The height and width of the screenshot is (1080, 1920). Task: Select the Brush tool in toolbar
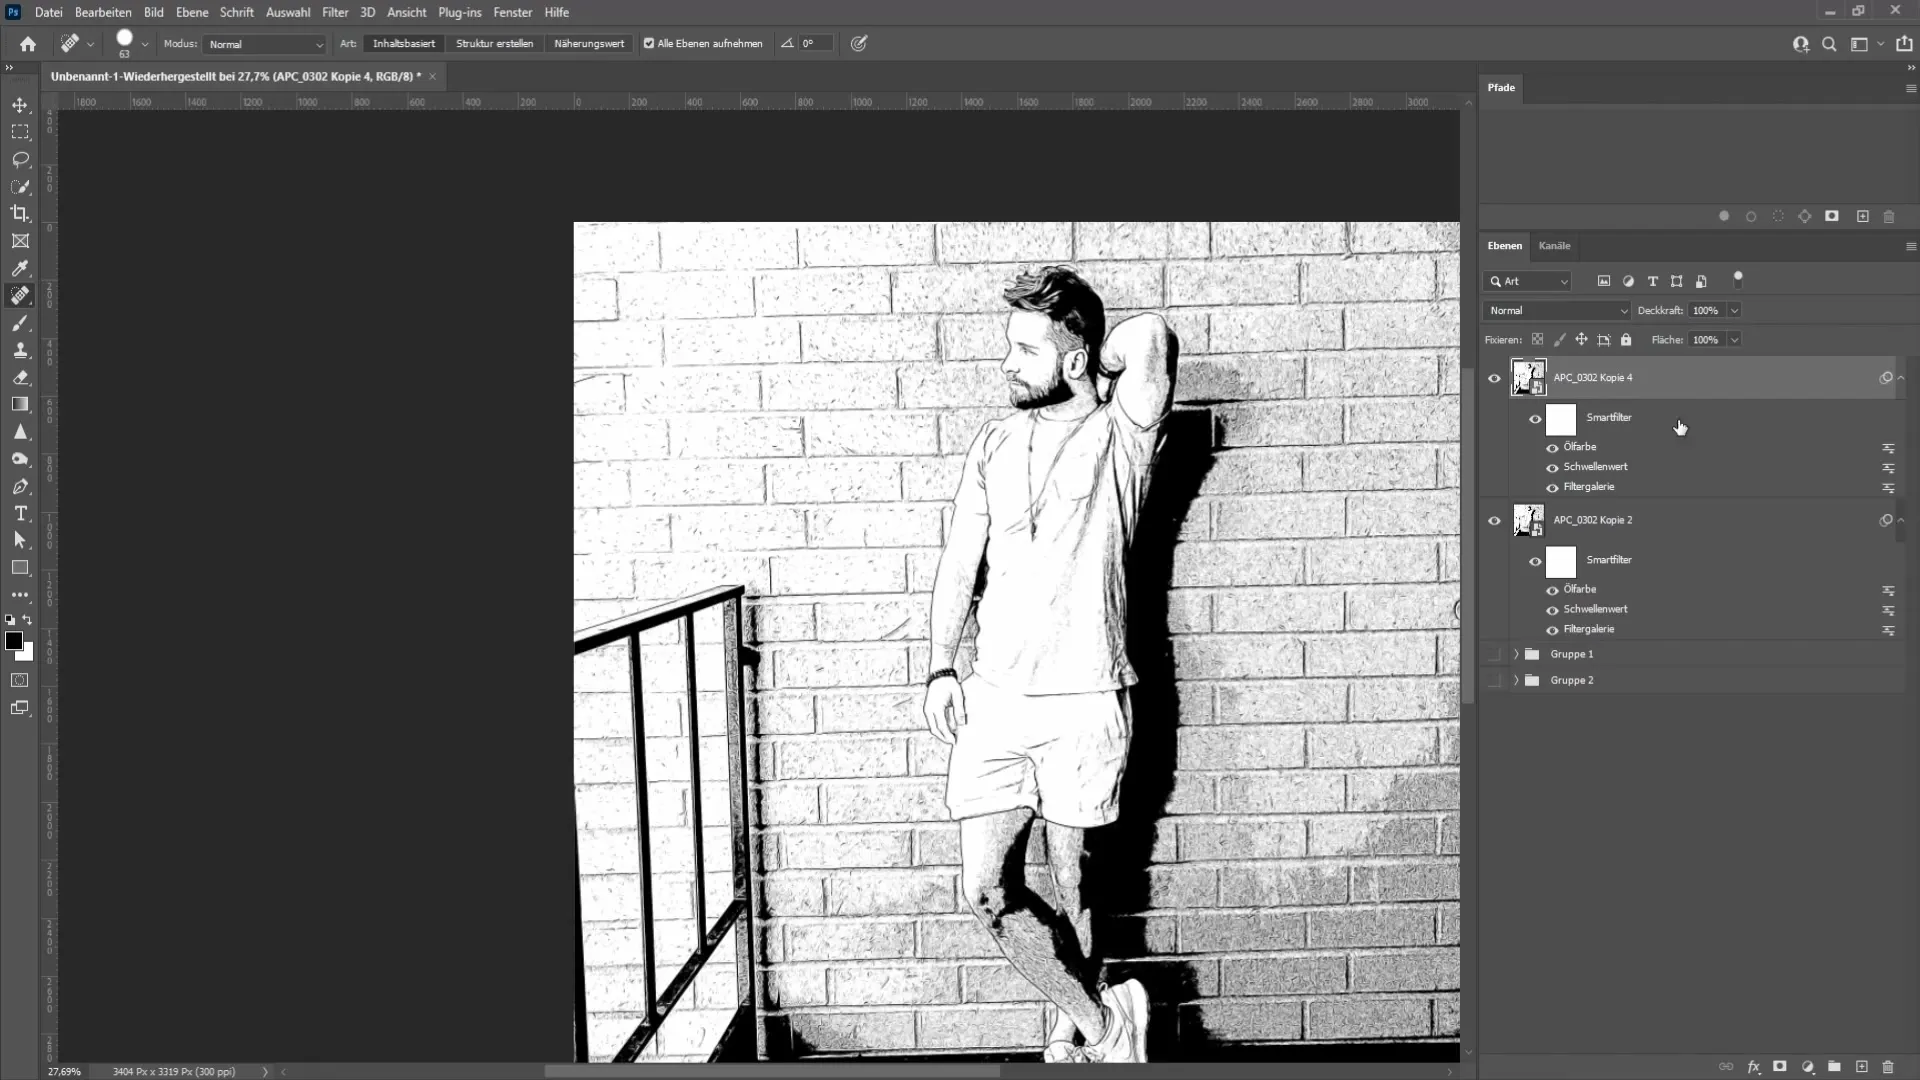(20, 322)
